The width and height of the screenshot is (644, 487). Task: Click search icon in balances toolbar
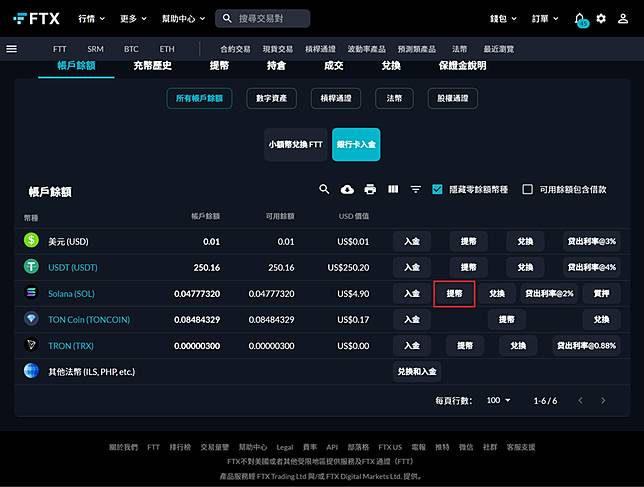tap(324, 189)
